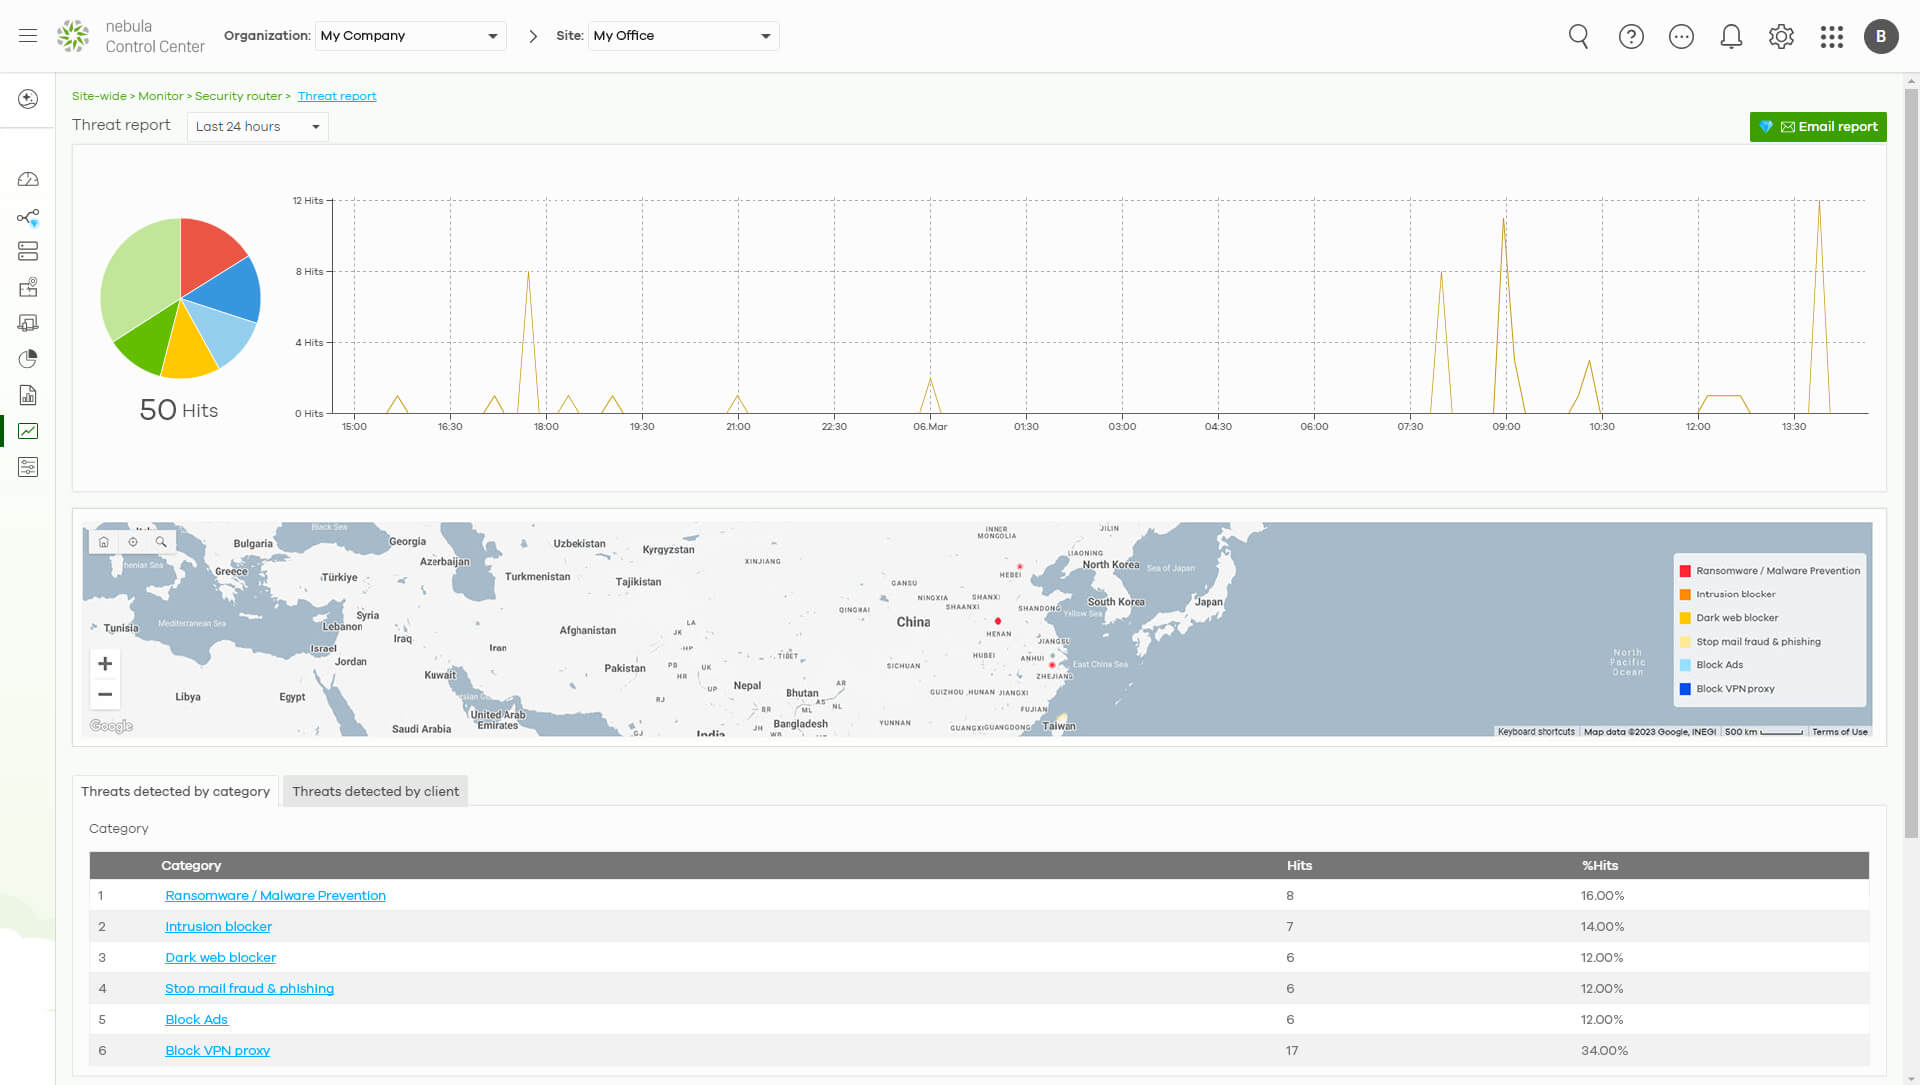The height and width of the screenshot is (1085, 1920).
Task: Expand the Organization My Company dropdown
Action: pos(410,36)
